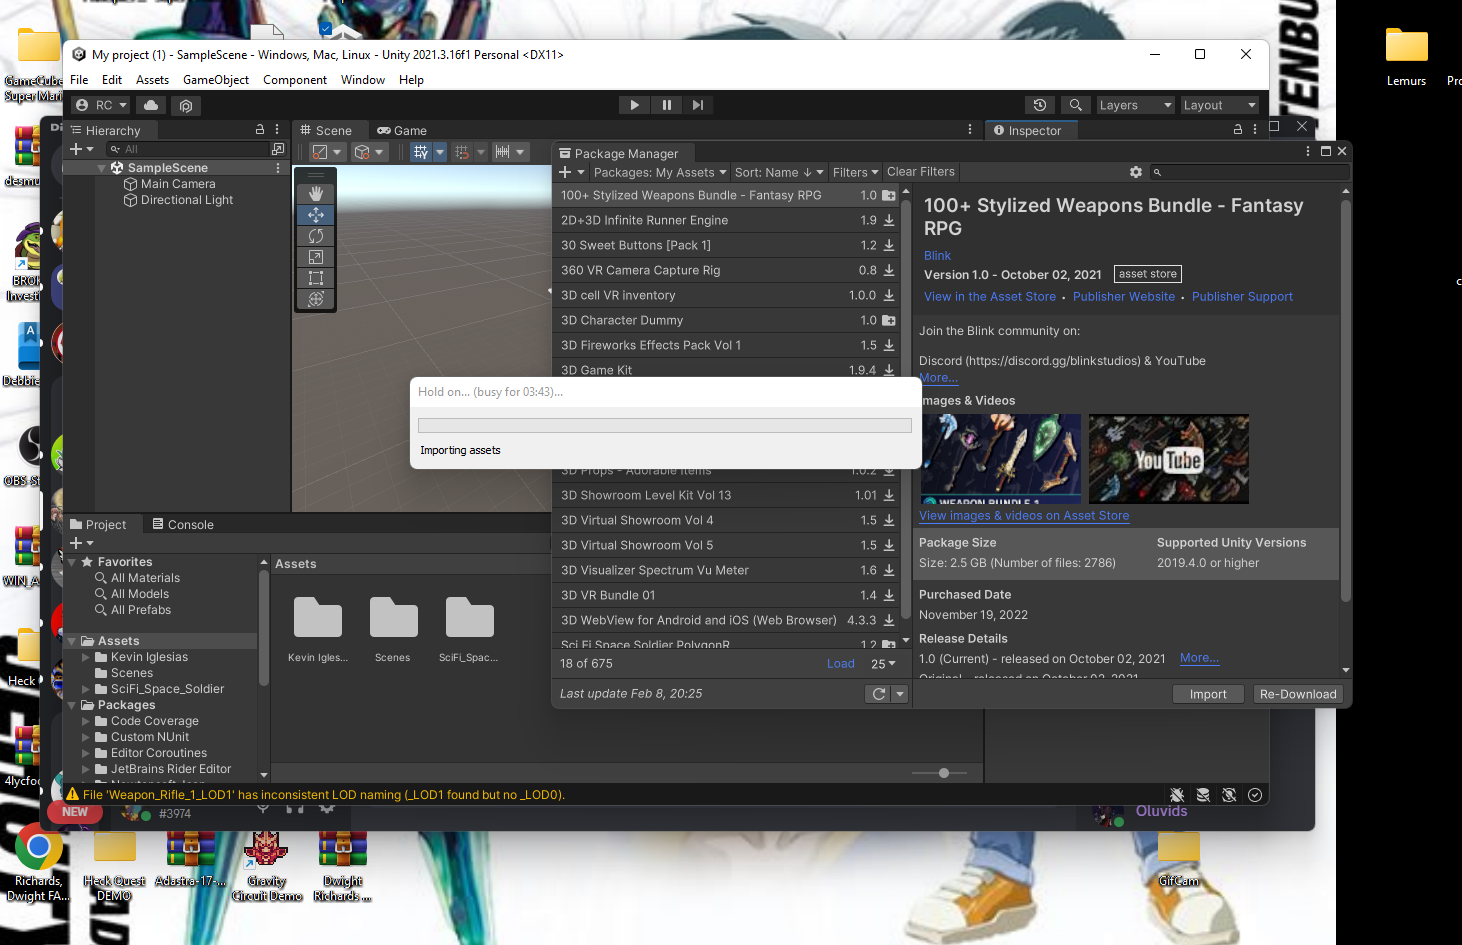Open the GameObject menu
Viewport: 1462px width, 945px height.
click(x=216, y=80)
